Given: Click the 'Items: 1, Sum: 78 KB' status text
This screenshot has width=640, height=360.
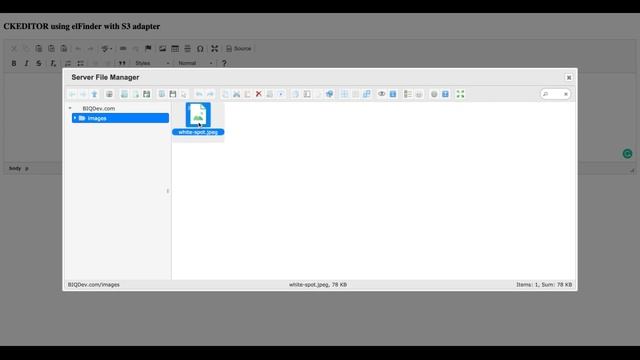Looking at the screenshot, I should [x=544, y=284].
